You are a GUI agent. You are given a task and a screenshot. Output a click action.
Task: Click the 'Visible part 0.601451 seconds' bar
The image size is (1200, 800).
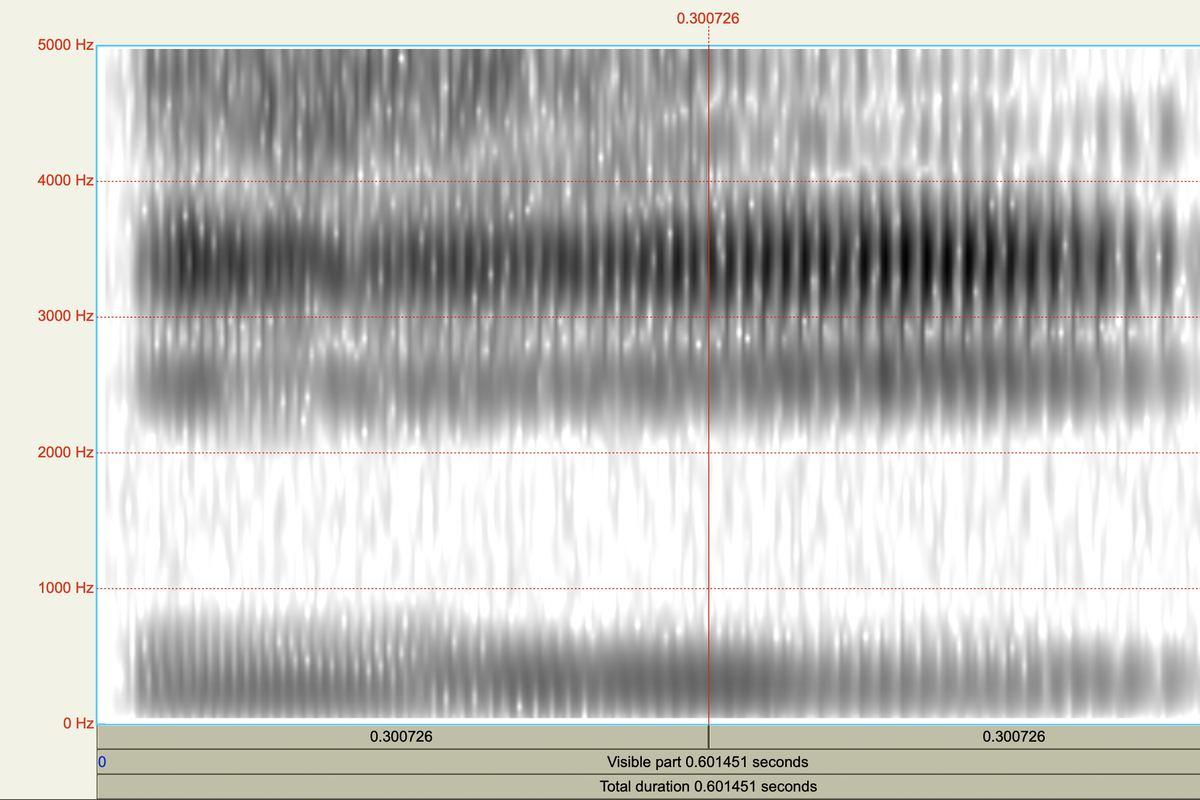click(649, 762)
